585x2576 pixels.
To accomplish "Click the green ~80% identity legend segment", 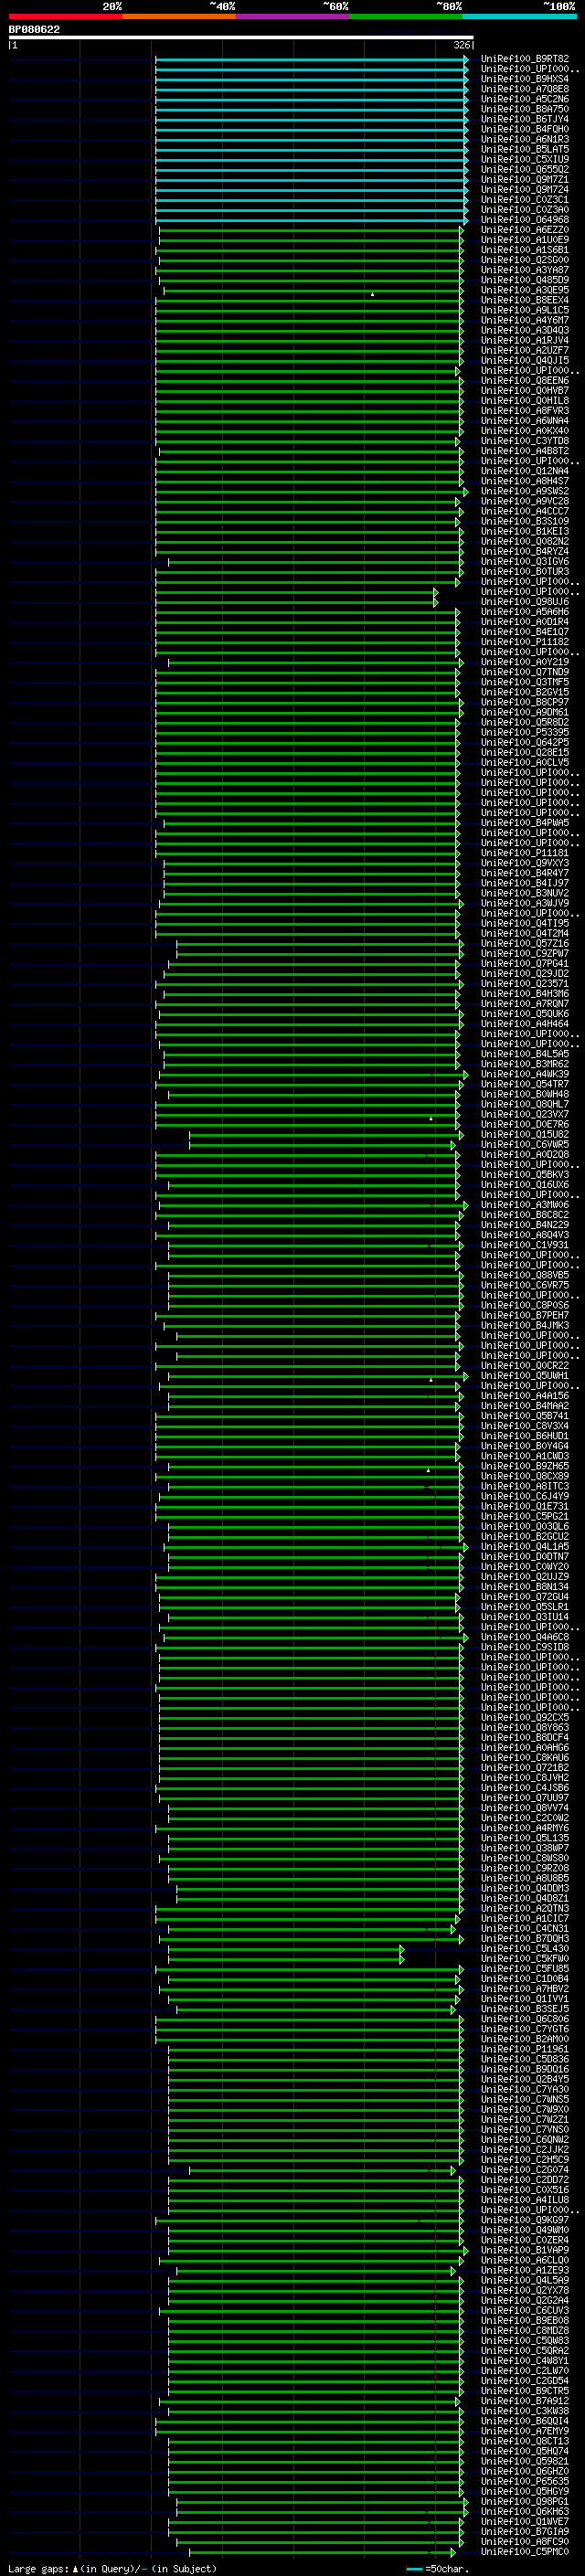I will click(406, 16).
